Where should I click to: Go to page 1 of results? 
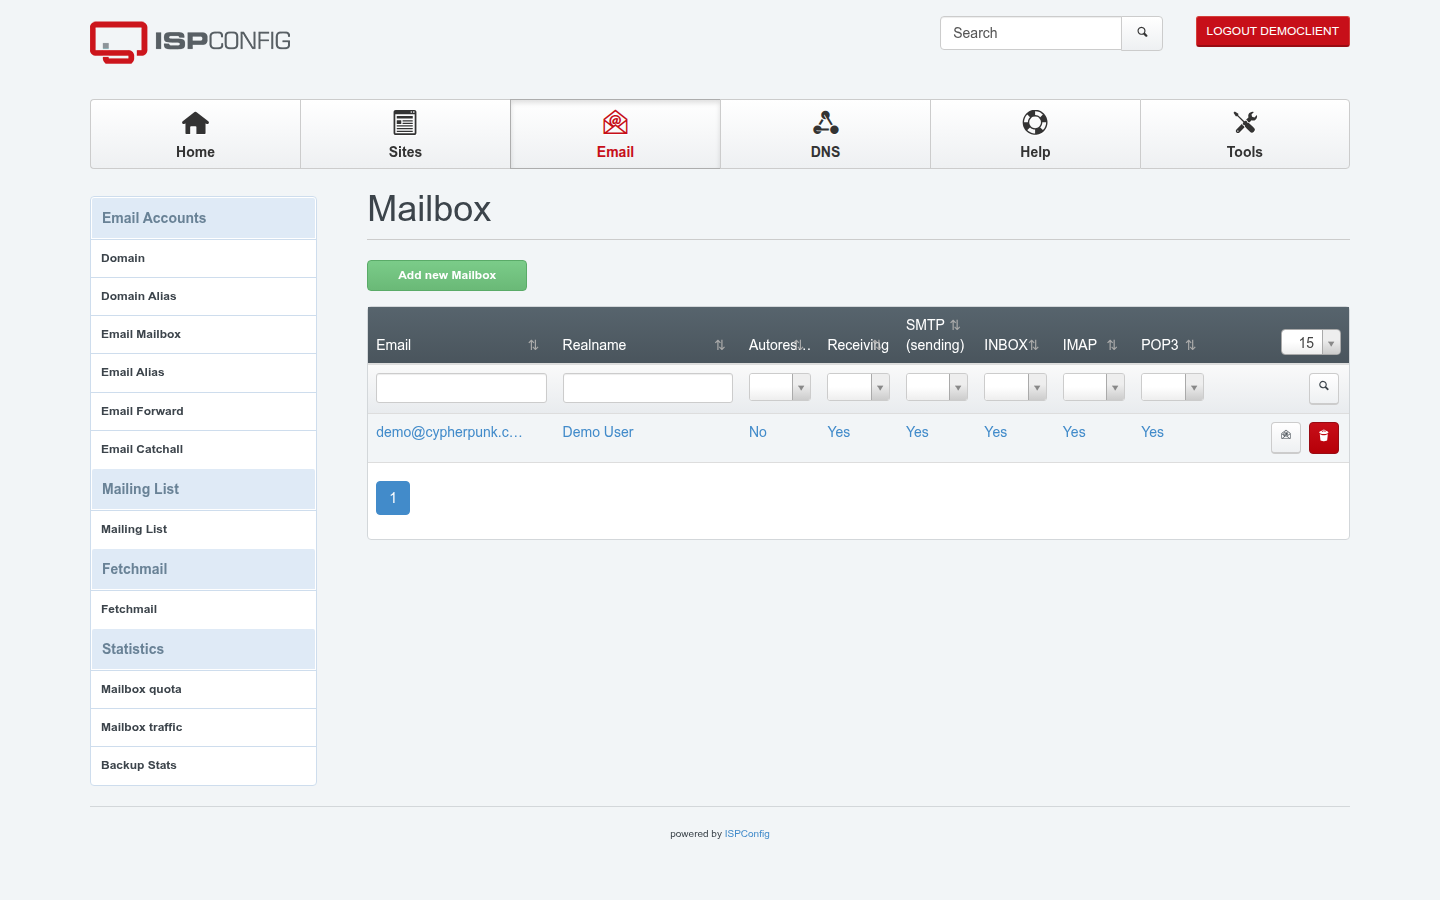(x=393, y=498)
